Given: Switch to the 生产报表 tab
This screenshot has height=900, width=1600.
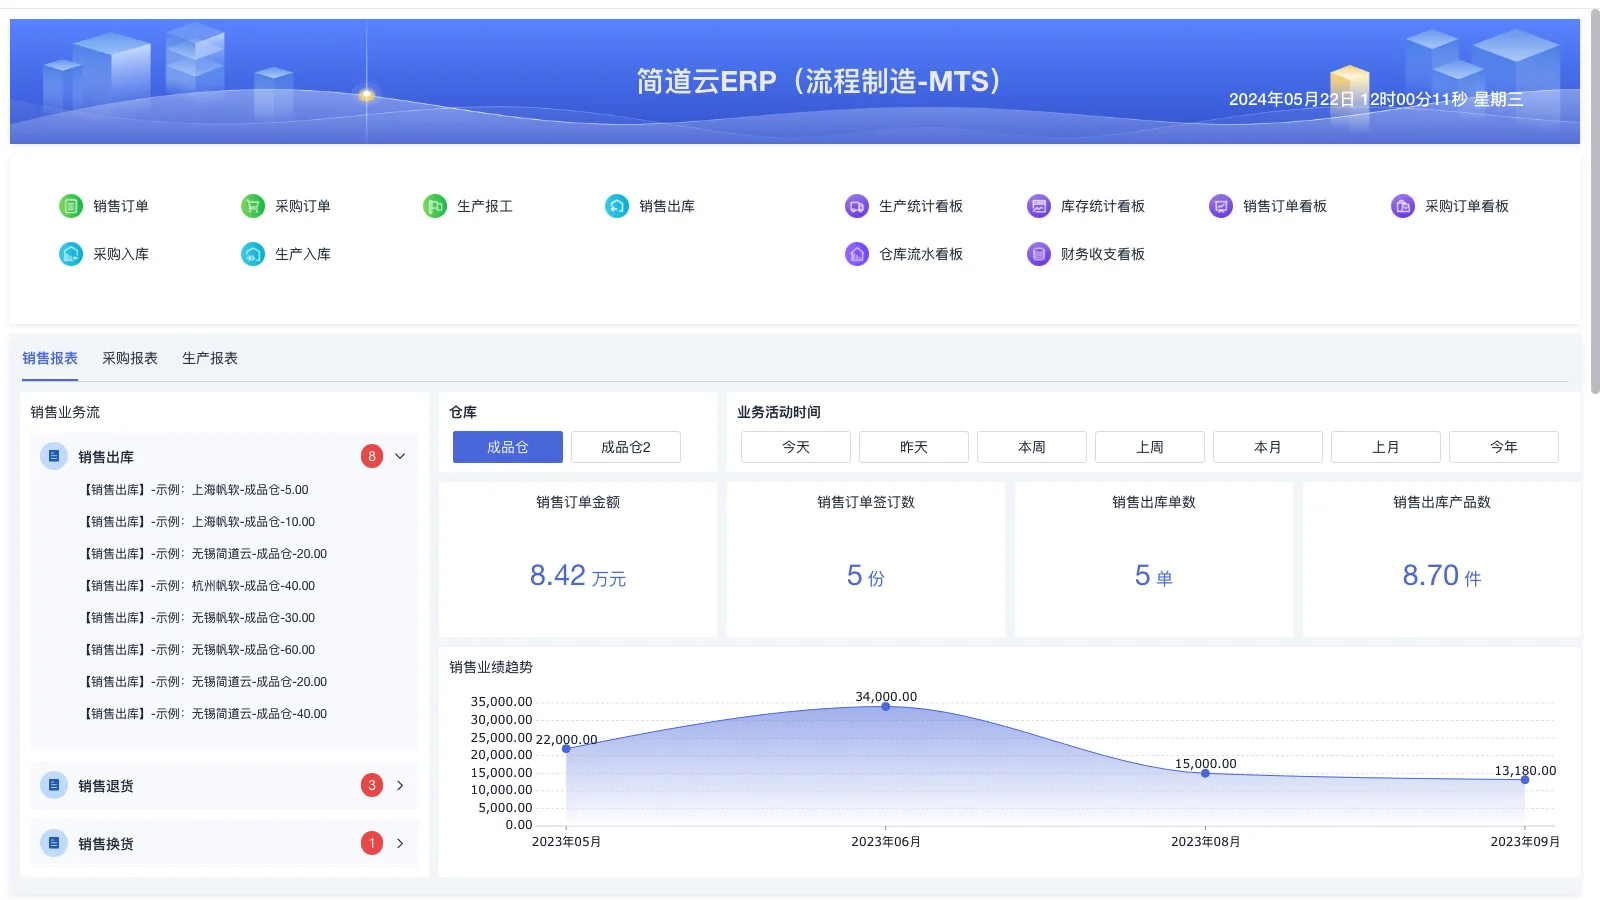Looking at the screenshot, I should (209, 358).
